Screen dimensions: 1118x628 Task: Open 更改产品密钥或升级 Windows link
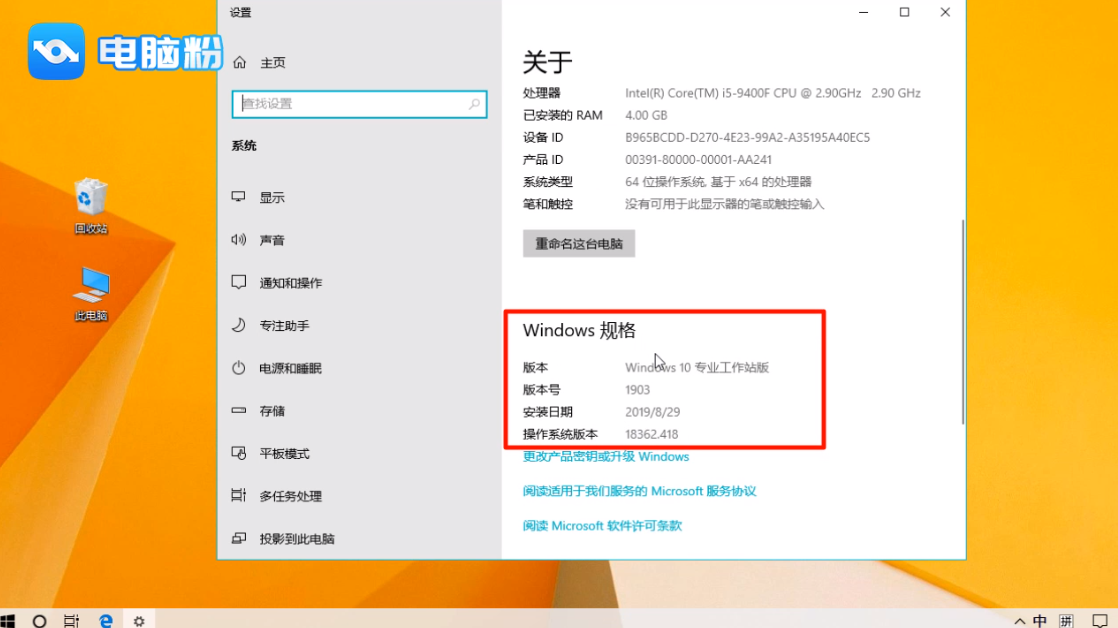click(x=606, y=456)
